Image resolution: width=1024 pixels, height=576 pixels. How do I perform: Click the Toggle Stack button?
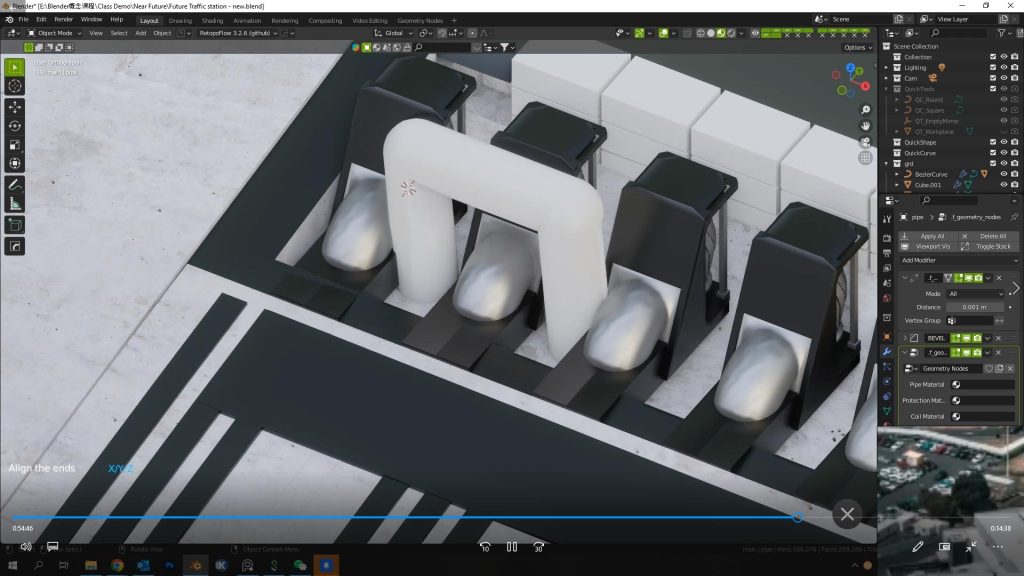988,246
